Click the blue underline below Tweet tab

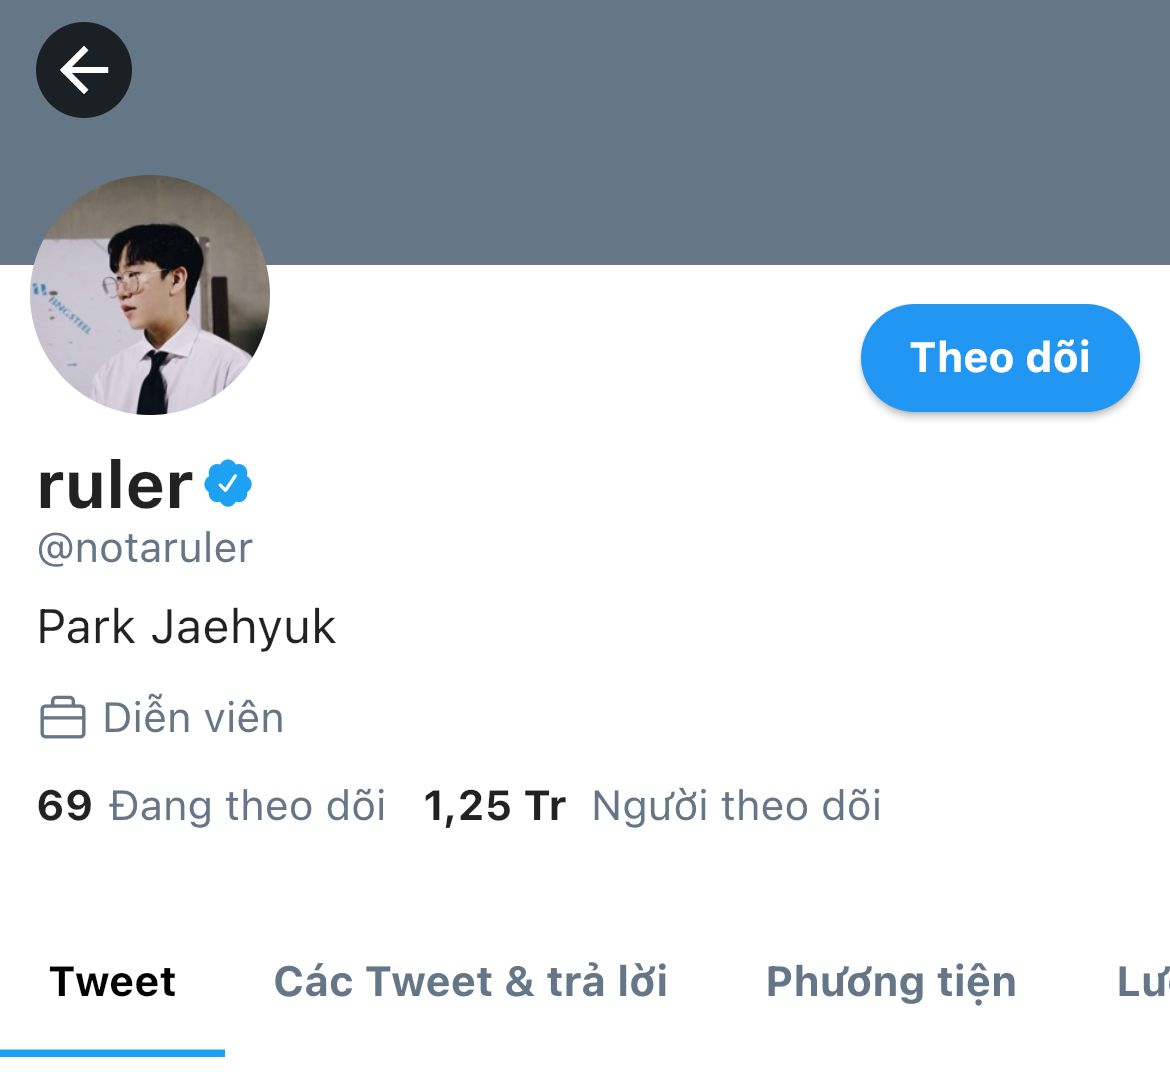(x=113, y=1053)
